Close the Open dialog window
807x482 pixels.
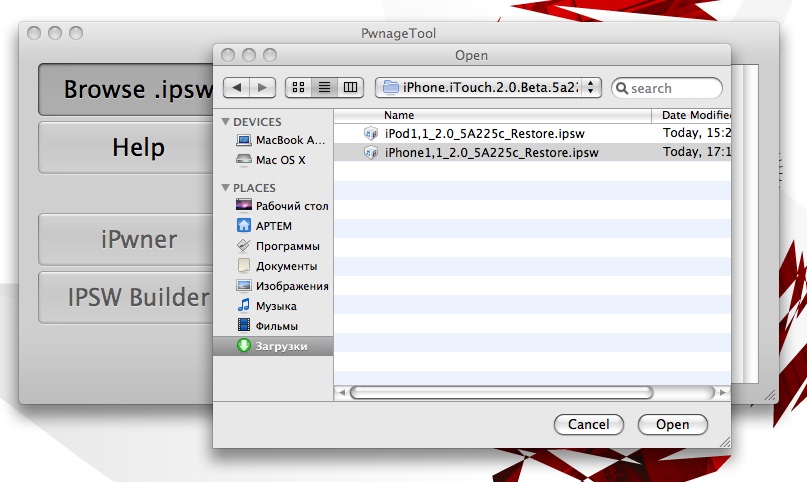tap(228, 55)
